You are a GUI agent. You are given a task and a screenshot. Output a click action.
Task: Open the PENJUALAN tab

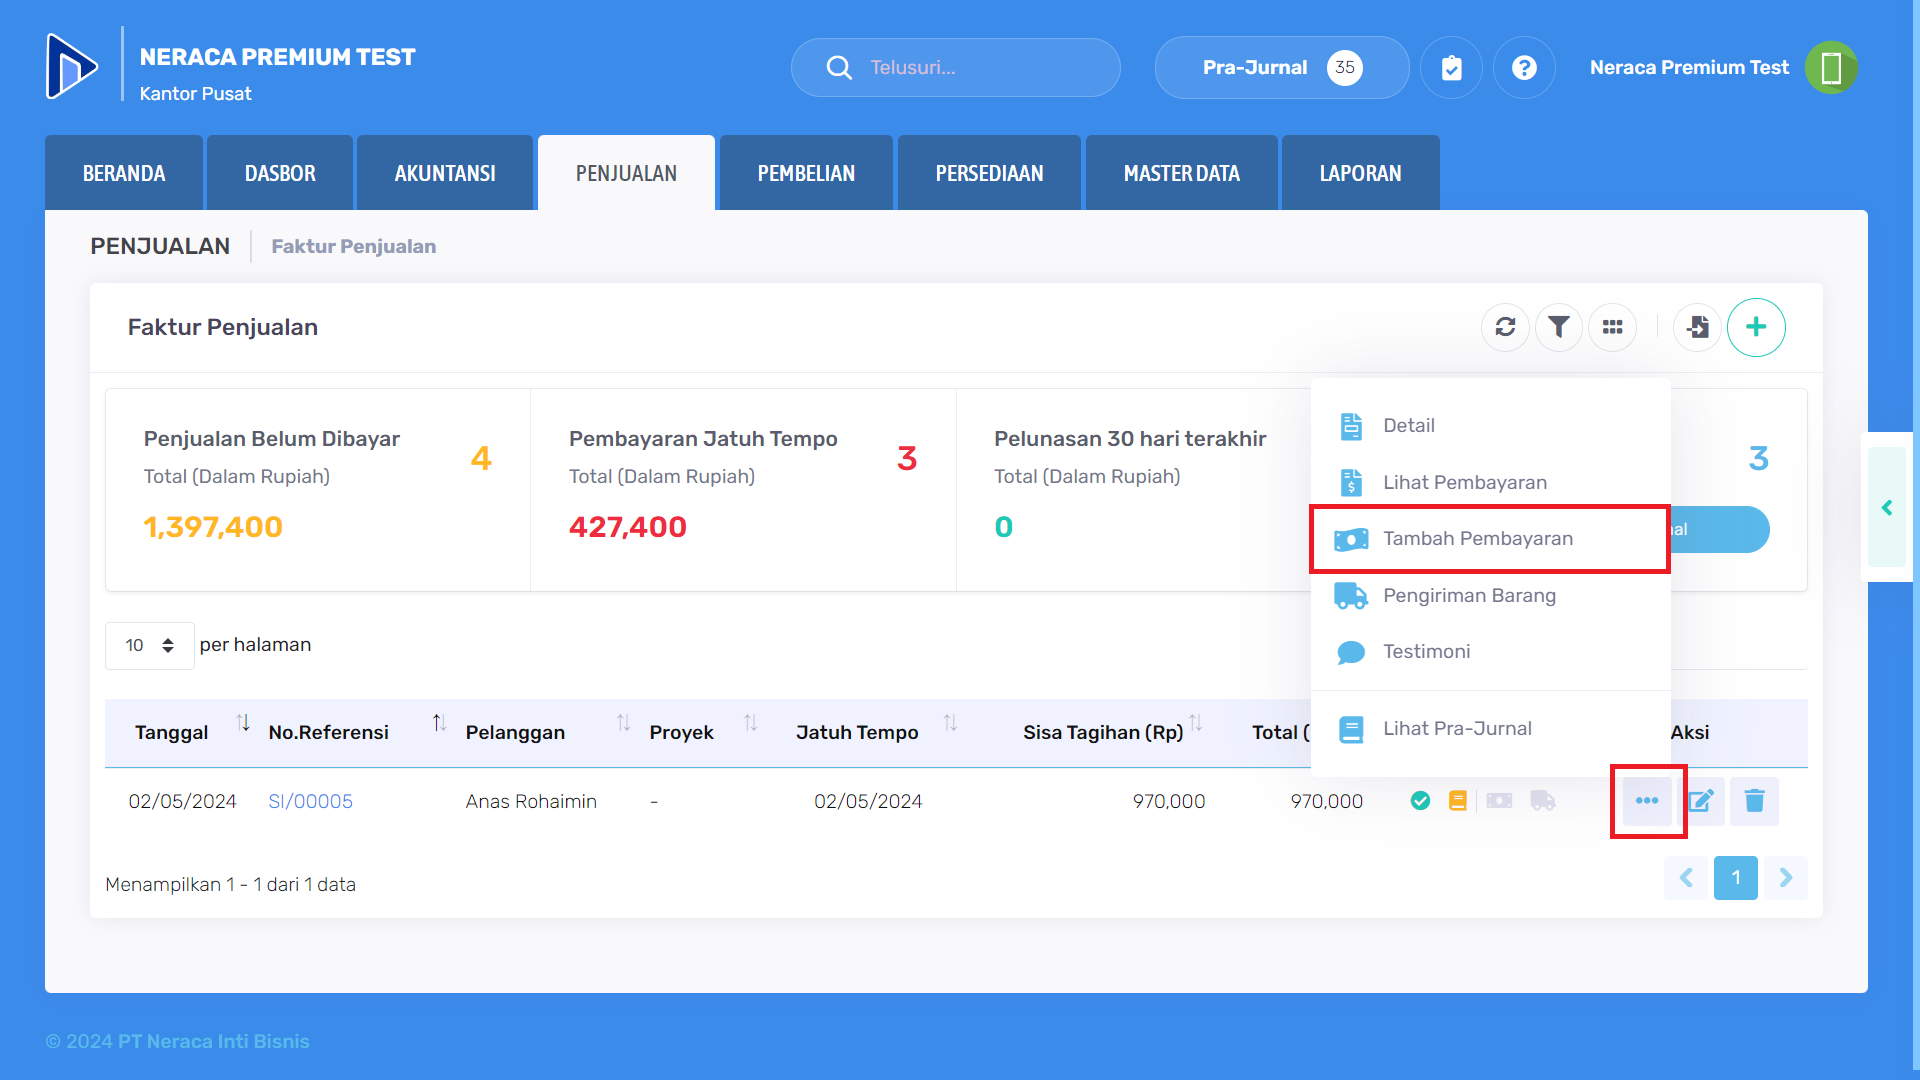(626, 173)
